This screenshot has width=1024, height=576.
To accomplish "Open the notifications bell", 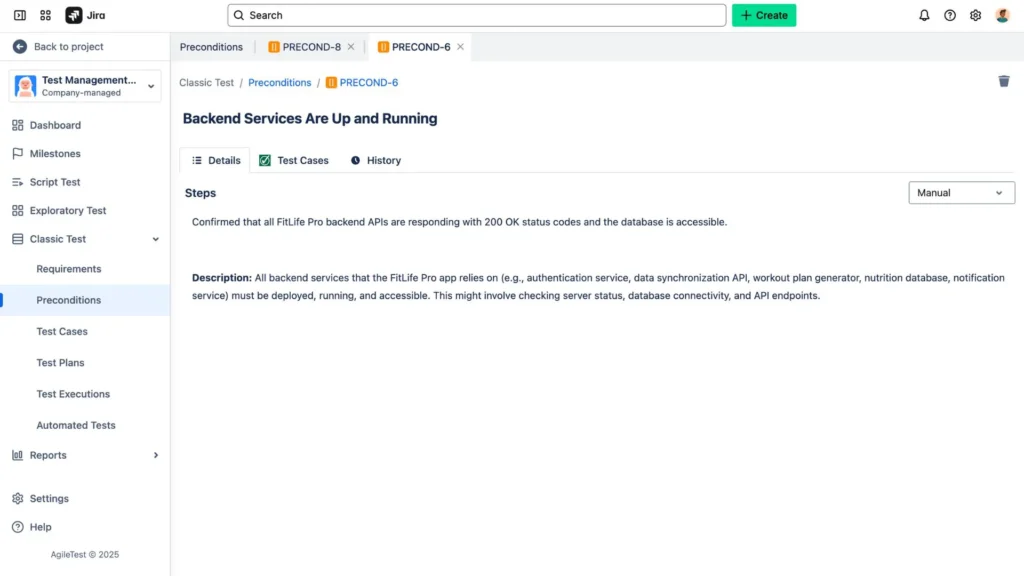I will pos(924,15).
